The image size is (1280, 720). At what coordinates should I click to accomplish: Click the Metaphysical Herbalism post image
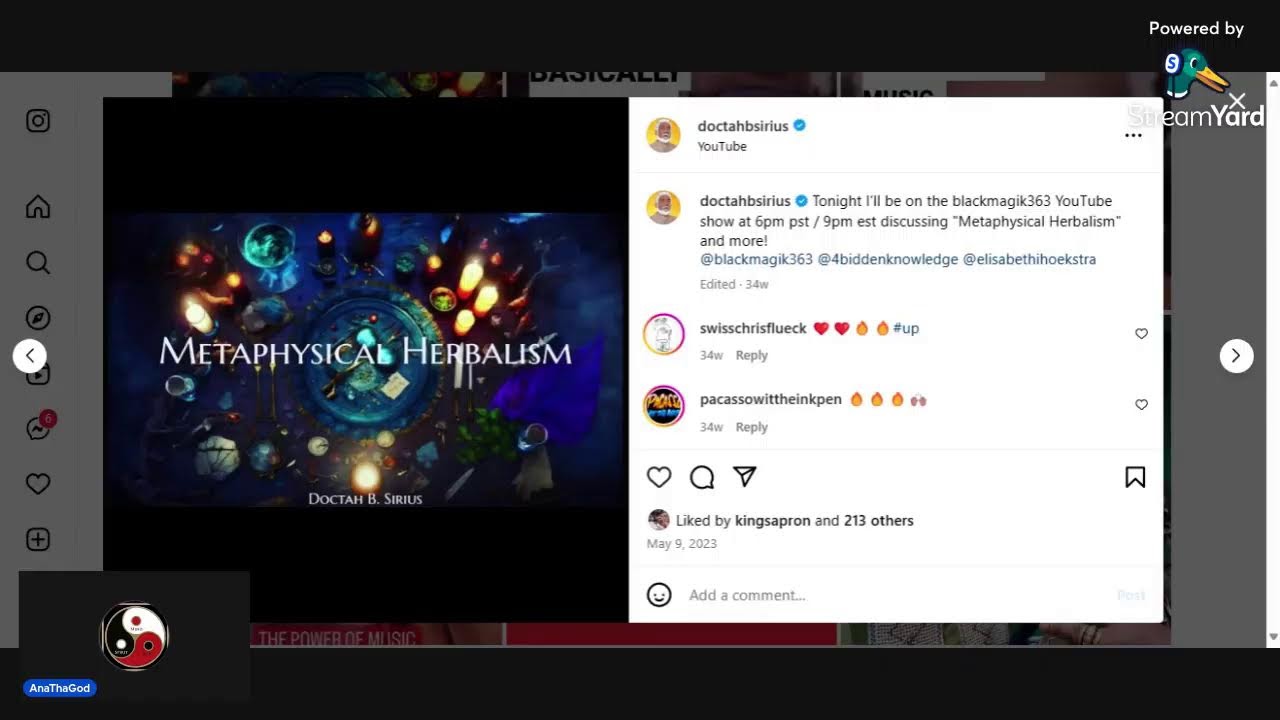coord(365,360)
